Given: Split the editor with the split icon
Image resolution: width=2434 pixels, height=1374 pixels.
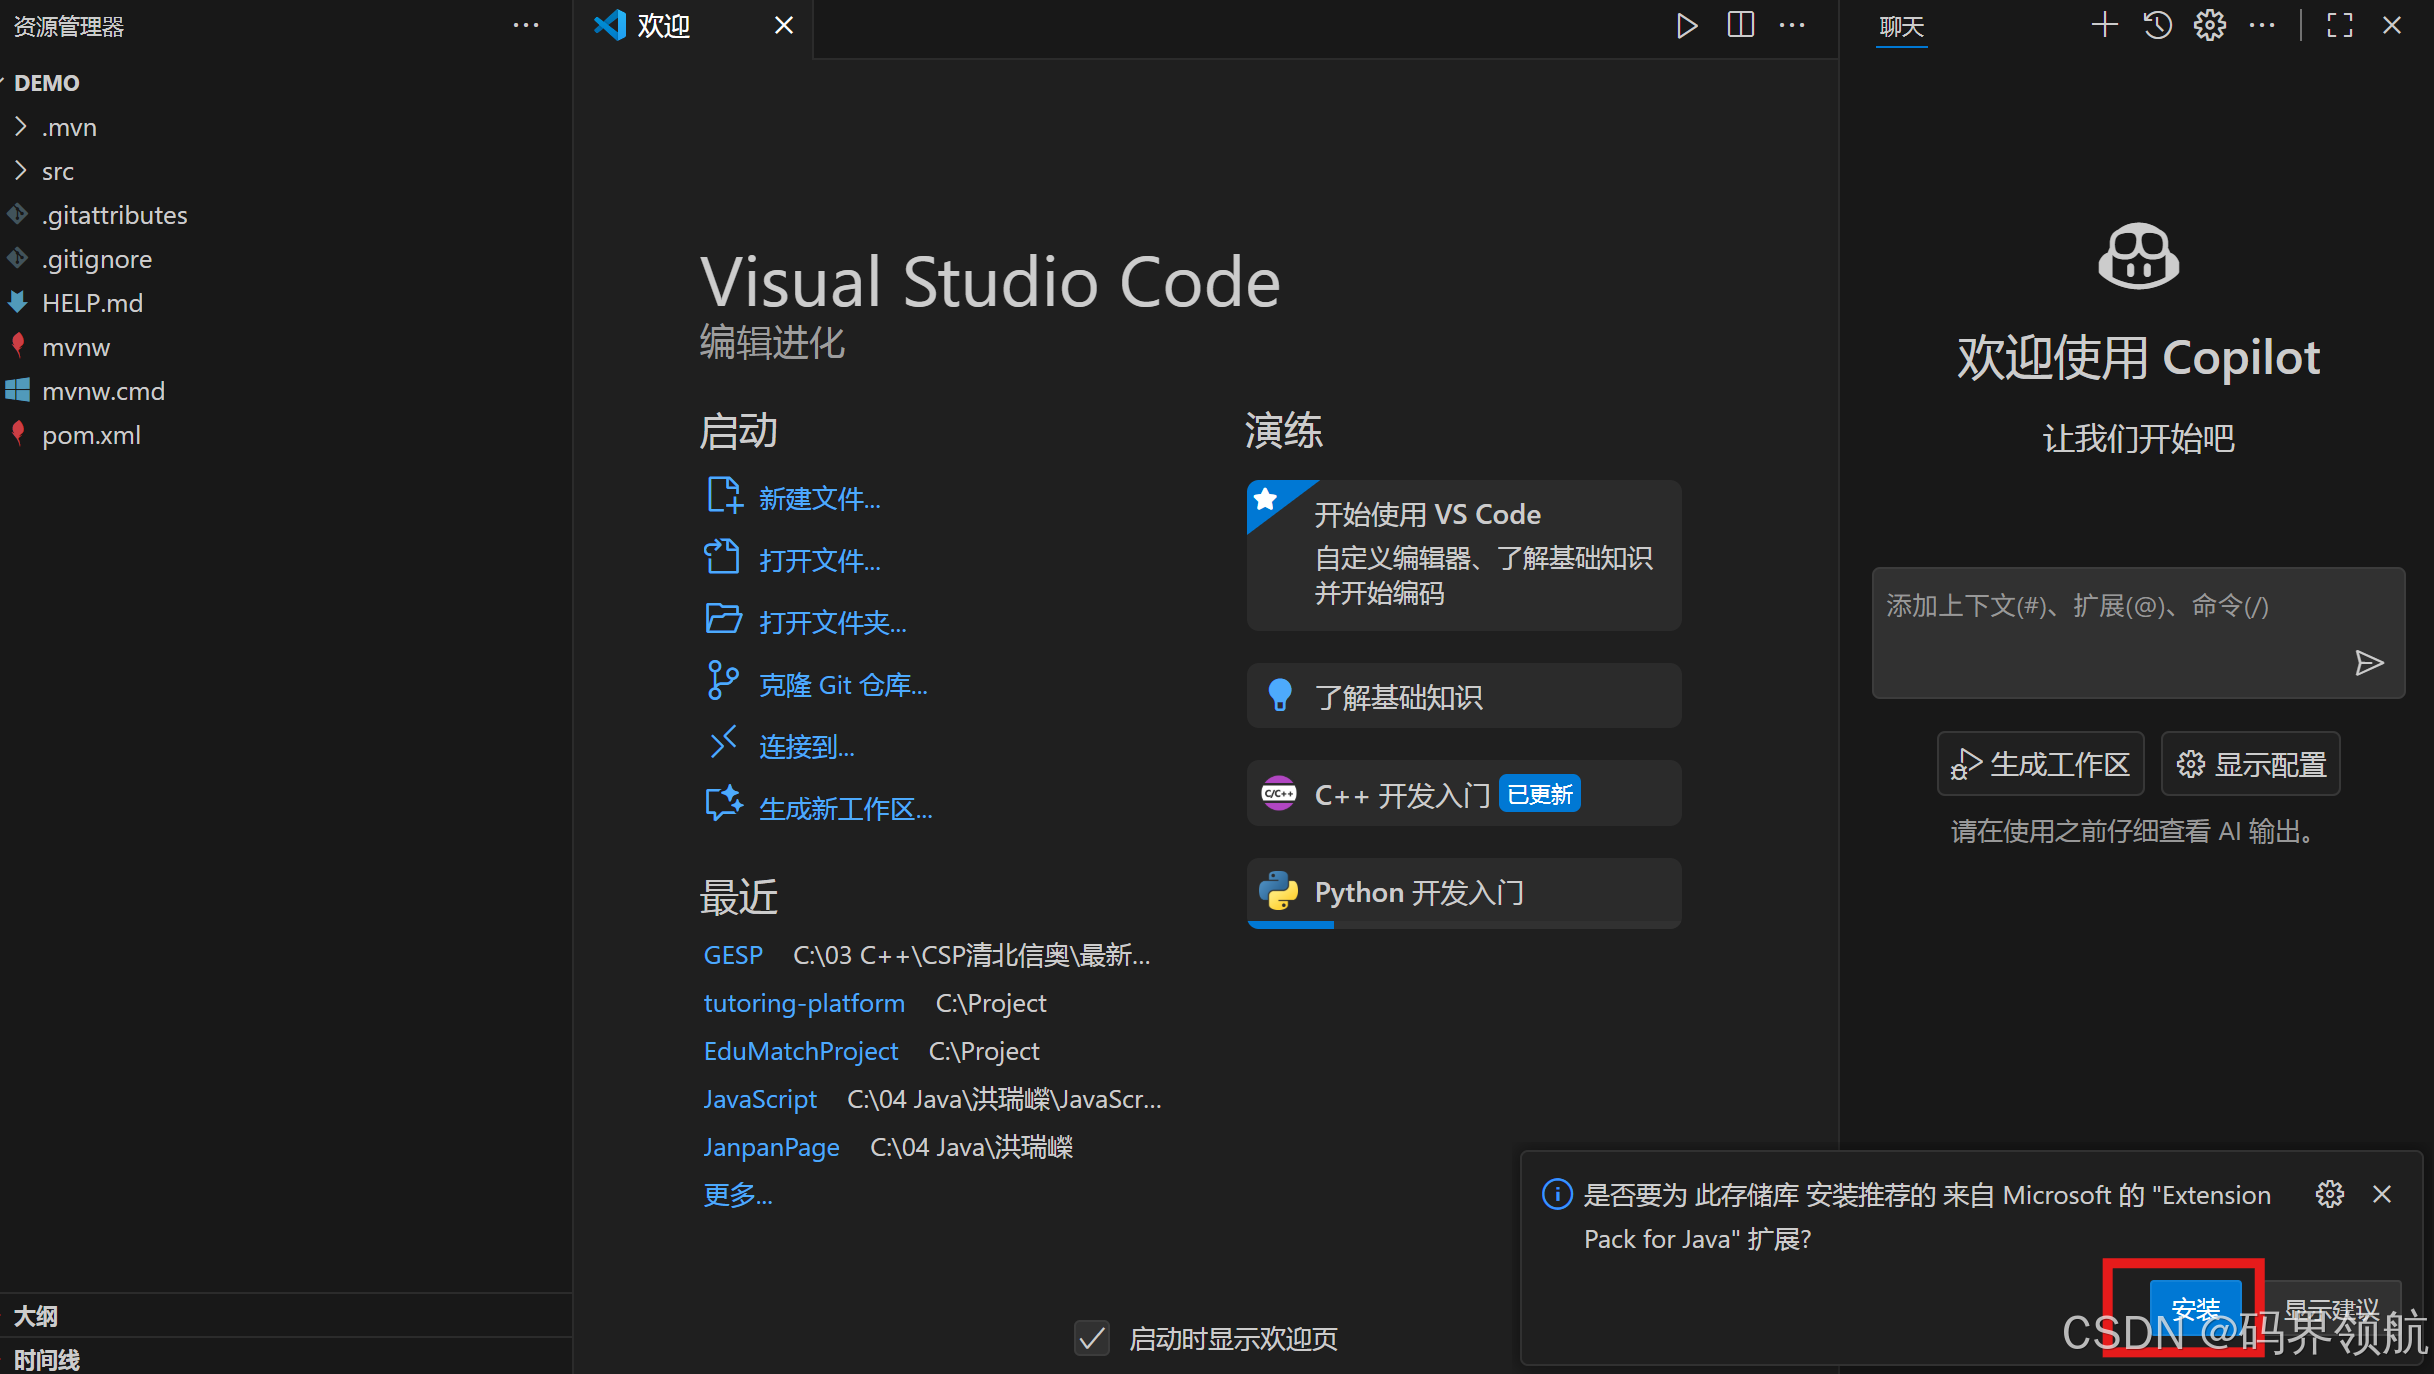Looking at the screenshot, I should pos(1740,26).
